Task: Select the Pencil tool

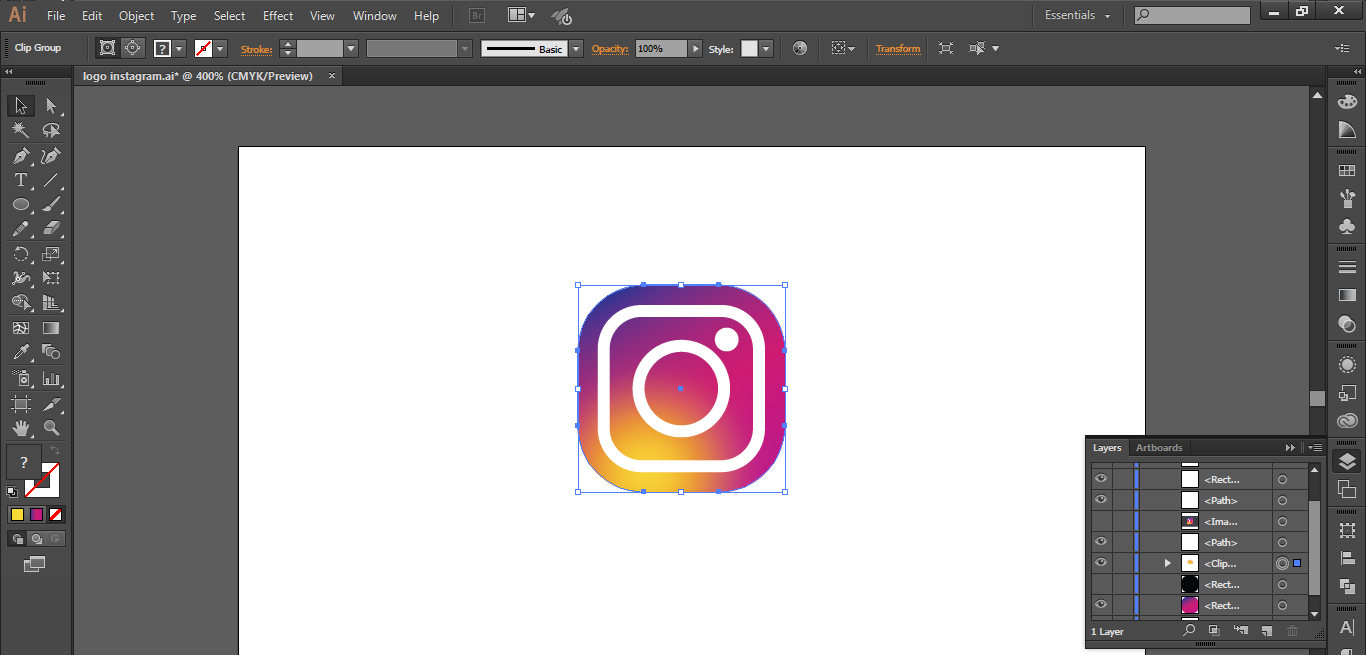Action: tap(20, 229)
